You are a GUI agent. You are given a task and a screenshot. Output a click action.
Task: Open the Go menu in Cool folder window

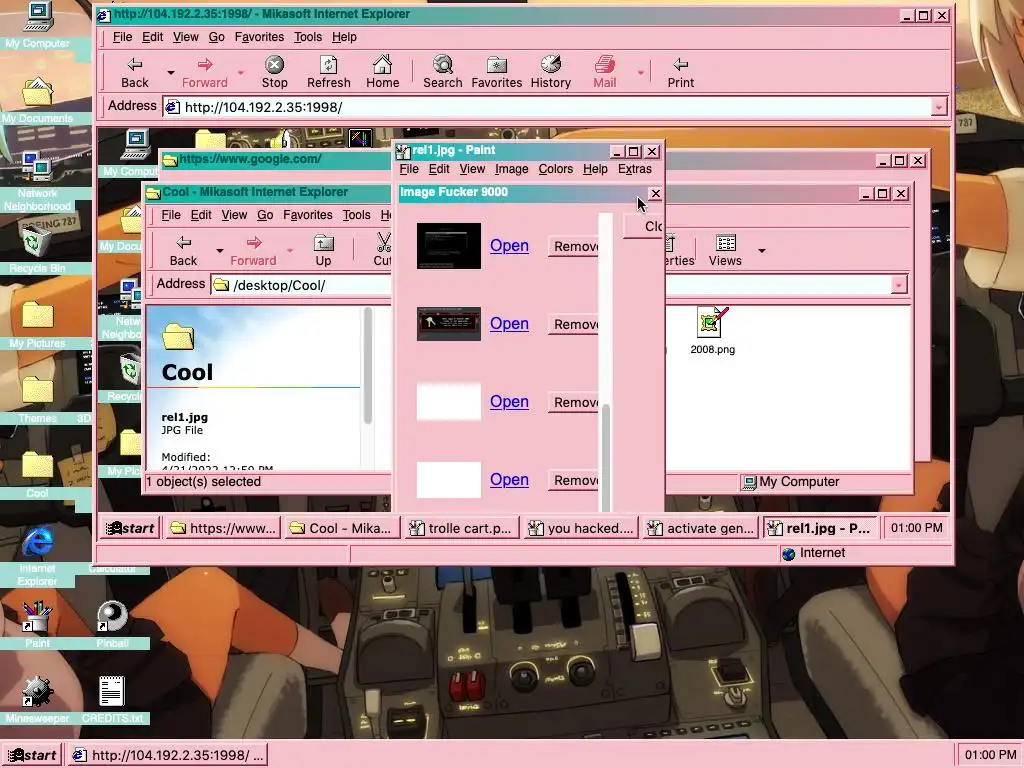coord(265,215)
